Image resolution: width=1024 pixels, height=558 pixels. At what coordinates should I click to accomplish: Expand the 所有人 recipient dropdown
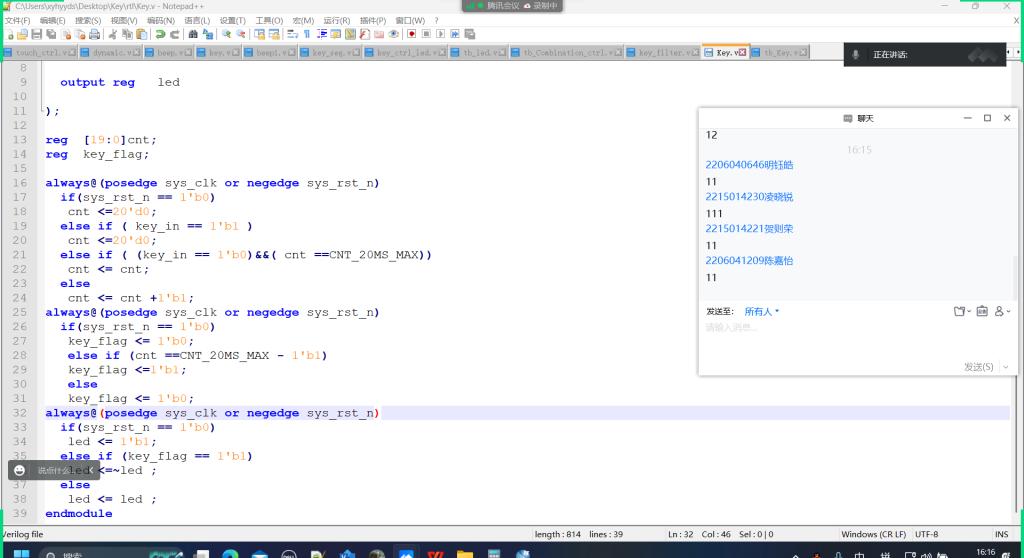(x=761, y=311)
